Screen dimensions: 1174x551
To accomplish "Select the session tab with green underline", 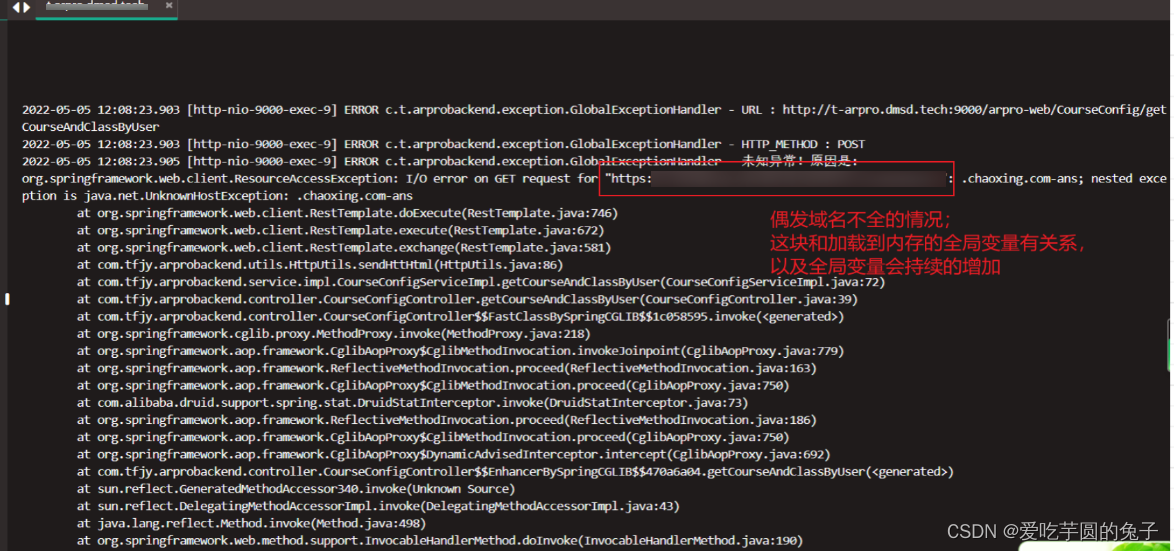I will (x=96, y=7).
